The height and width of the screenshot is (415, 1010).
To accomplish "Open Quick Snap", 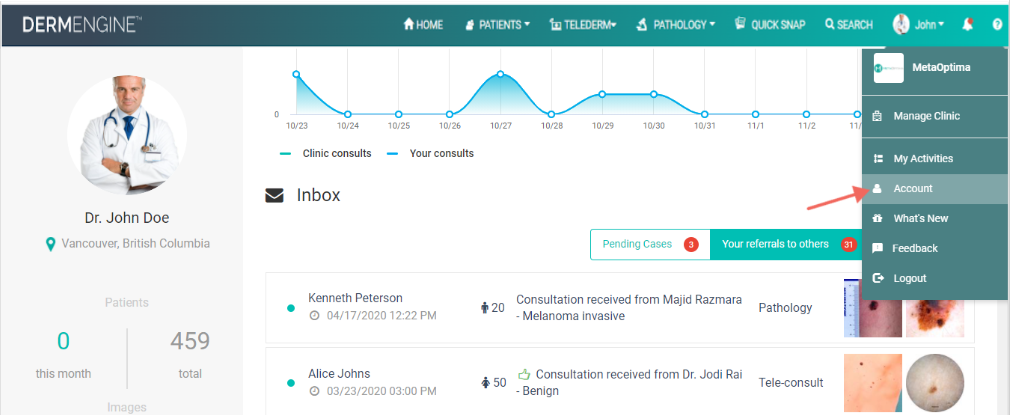I will pyautogui.click(x=770, y=25).
